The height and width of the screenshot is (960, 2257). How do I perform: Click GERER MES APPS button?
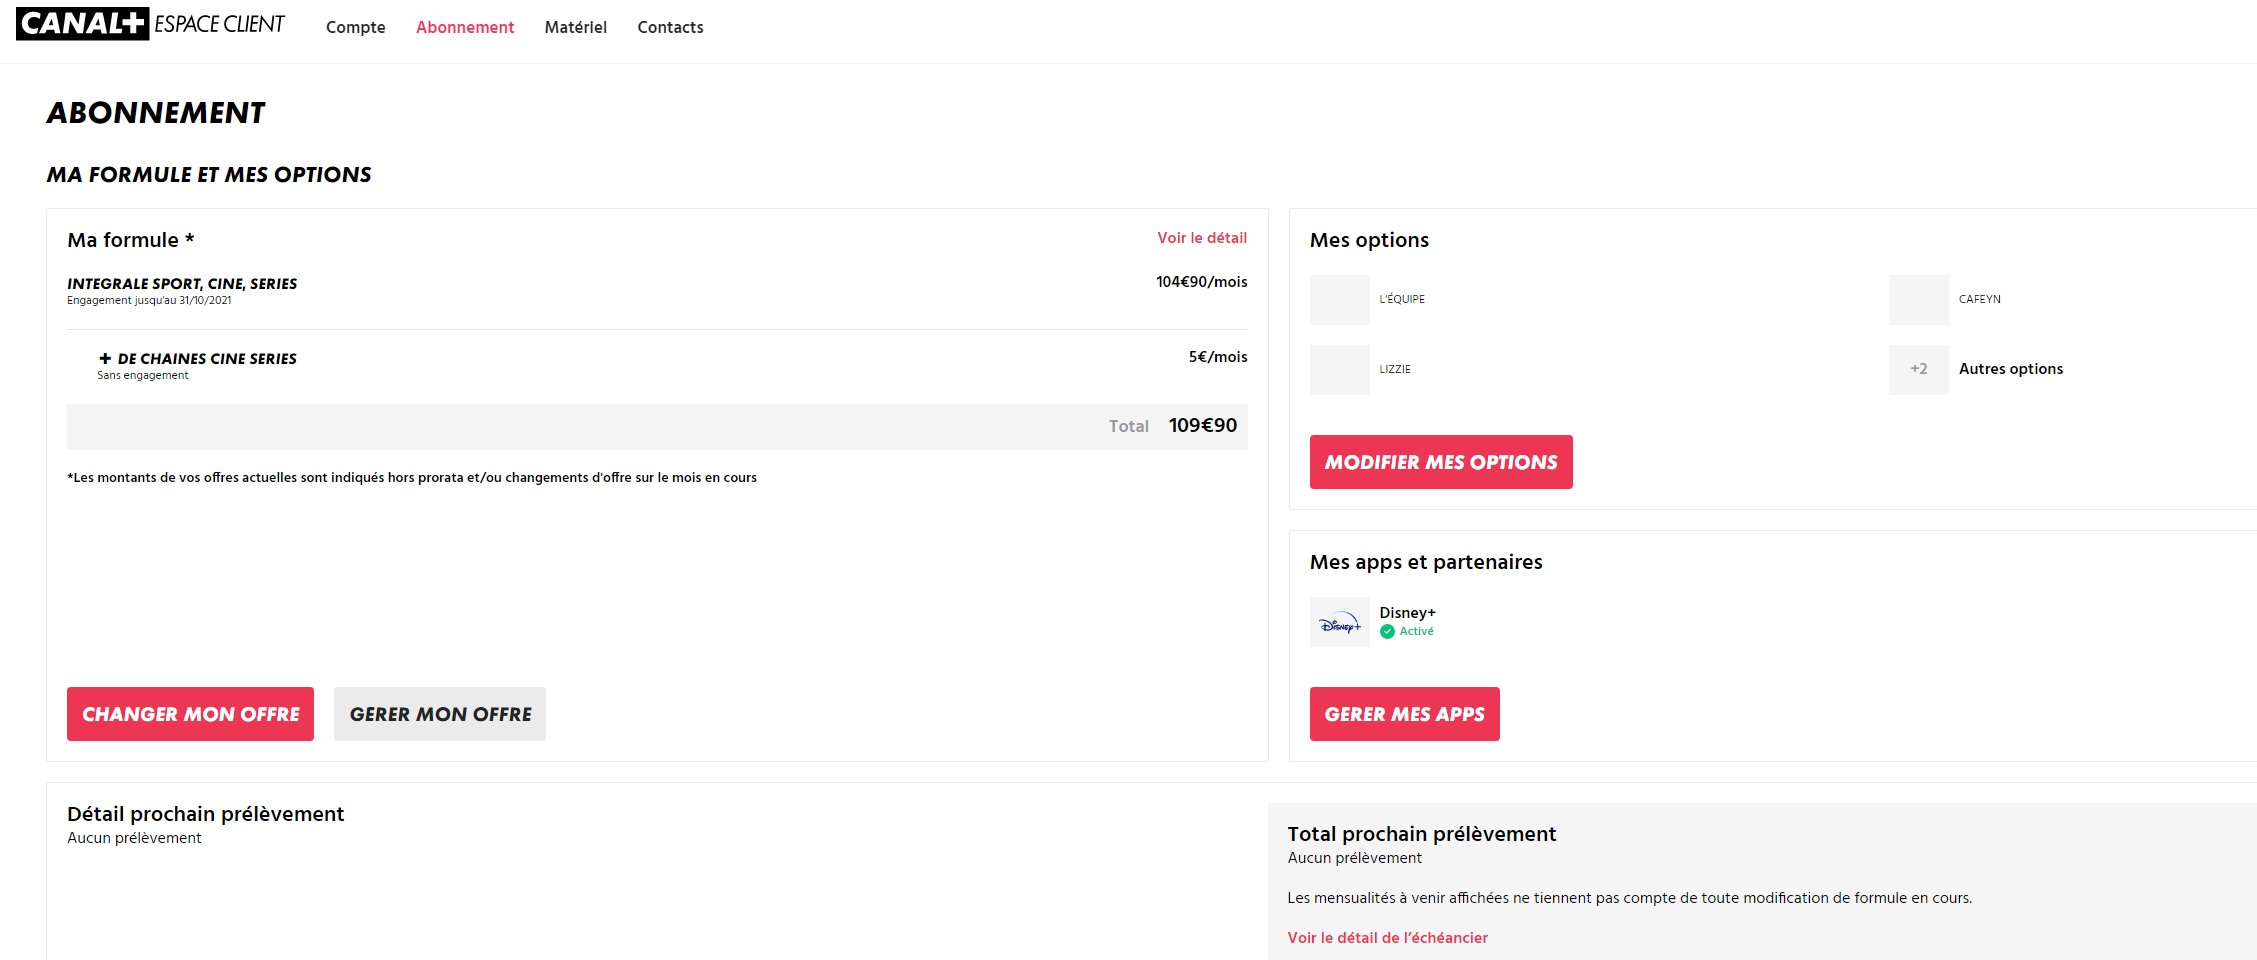(x=1404, y=714)
